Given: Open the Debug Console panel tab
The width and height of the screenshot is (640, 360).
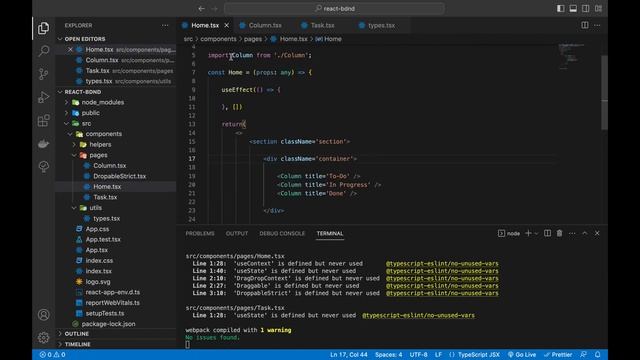Looking at the screenshot, I should [x=282, y=233].
